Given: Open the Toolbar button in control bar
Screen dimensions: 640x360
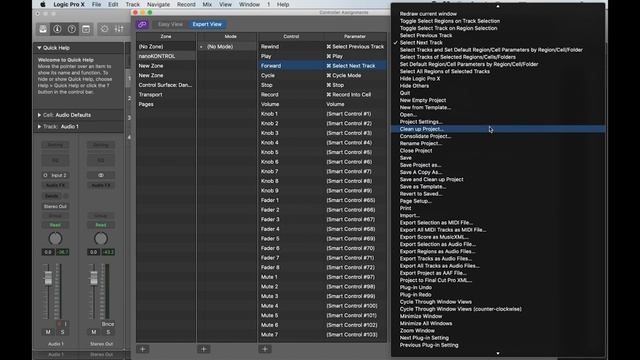Looking at the screenshot, I should click(x=86, y=29).
